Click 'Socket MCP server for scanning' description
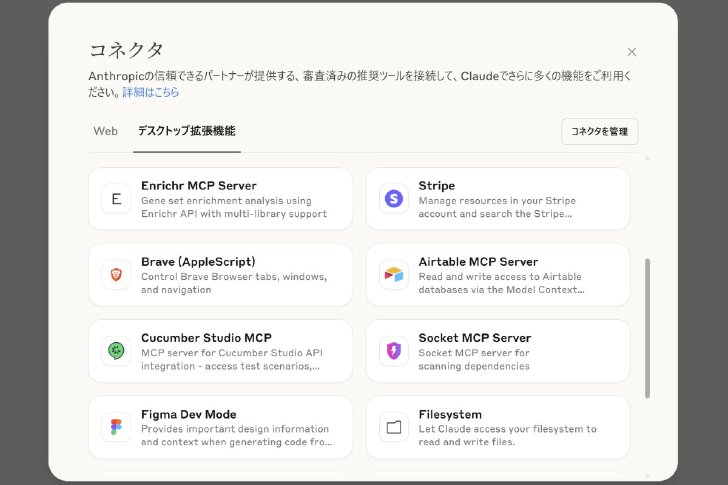The height and width of the screenshot is (485, 728). point(474,359)
